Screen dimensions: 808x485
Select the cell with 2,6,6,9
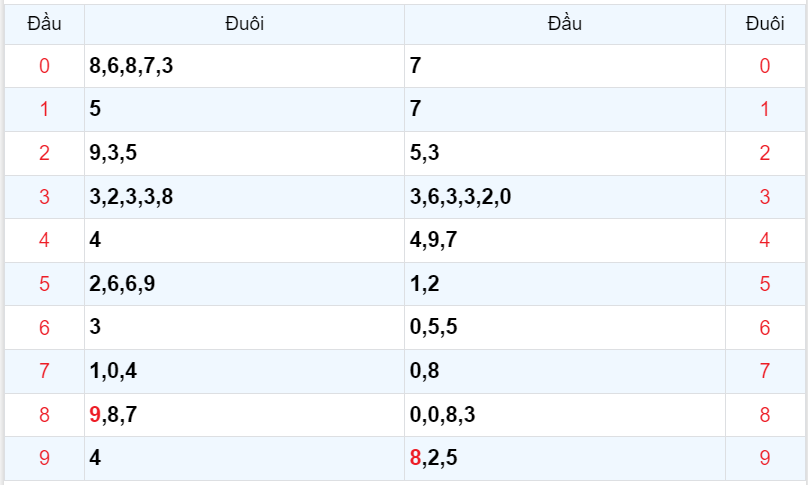pos(122,284)
